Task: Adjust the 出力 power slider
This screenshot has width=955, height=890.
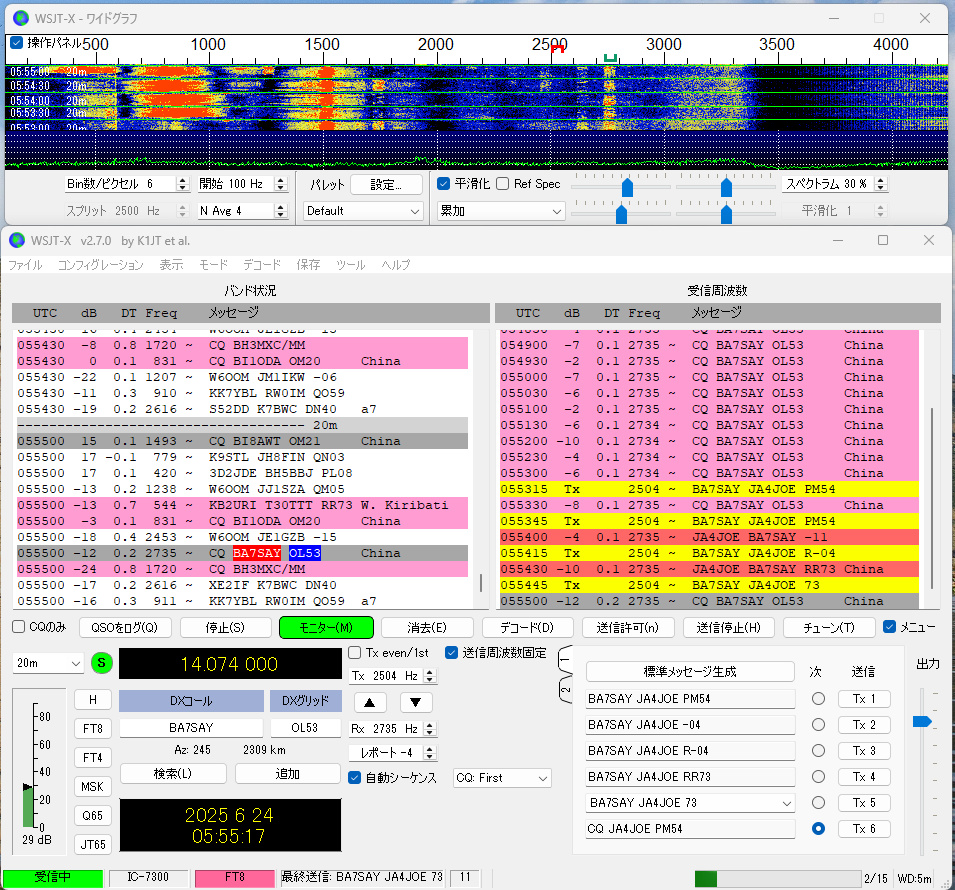Action: (x=922, y=721)
